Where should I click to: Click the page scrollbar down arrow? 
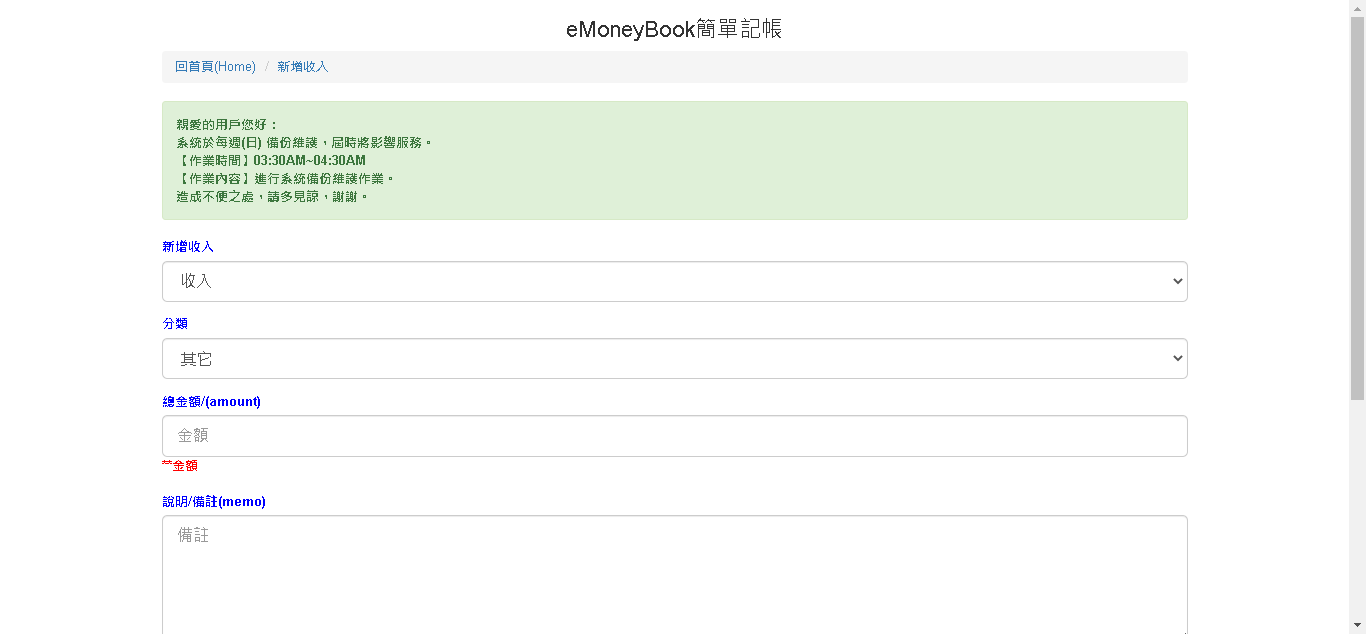click(x=1357, y=626)
